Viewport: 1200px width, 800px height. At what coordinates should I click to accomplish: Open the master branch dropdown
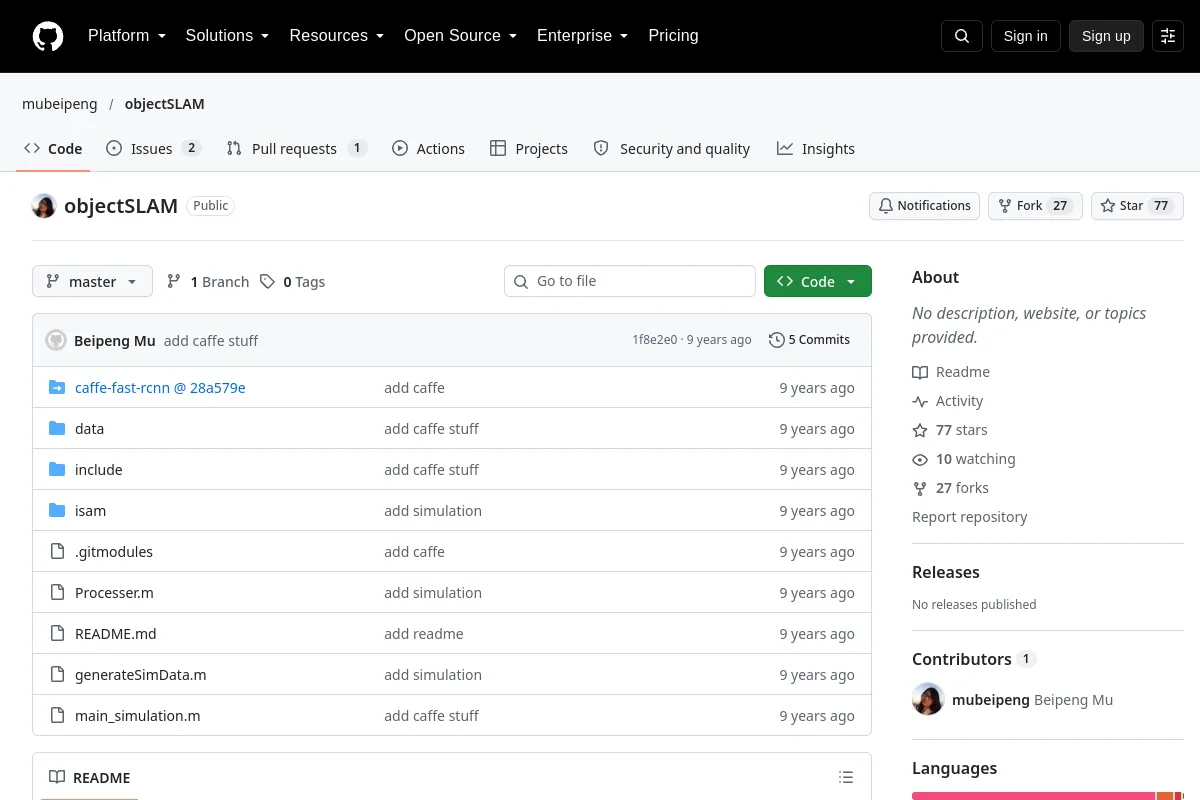(x=92, y=282)
